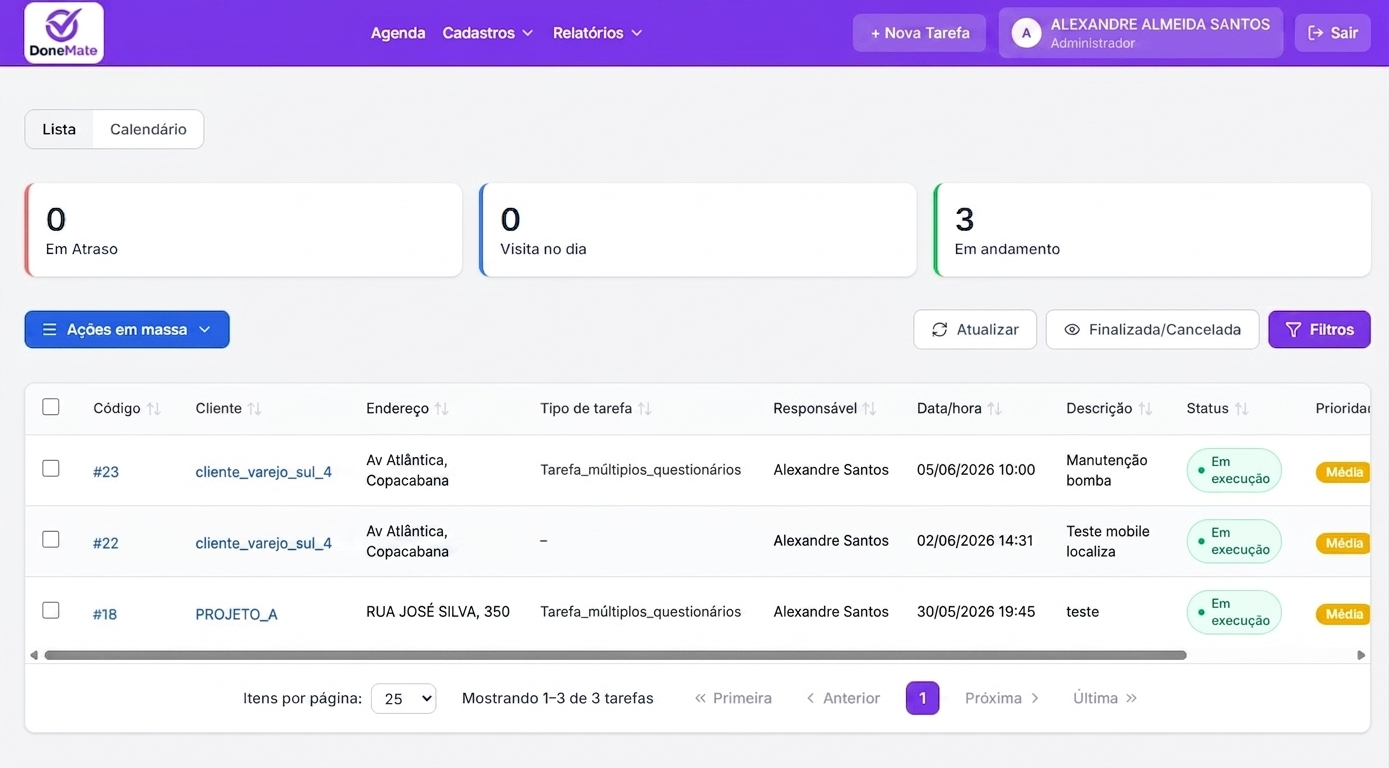Sort by Tipo de tarefa arrows

pyautogui.click(x=644, y=409)
